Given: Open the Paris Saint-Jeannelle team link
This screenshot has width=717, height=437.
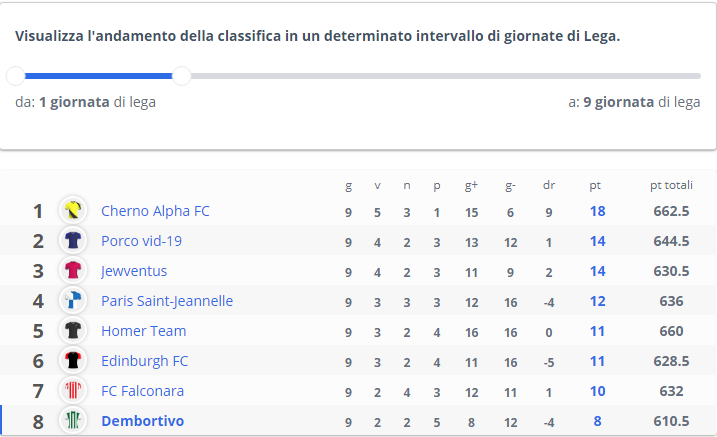Looking at the screenshot, I should coord(167,301).
